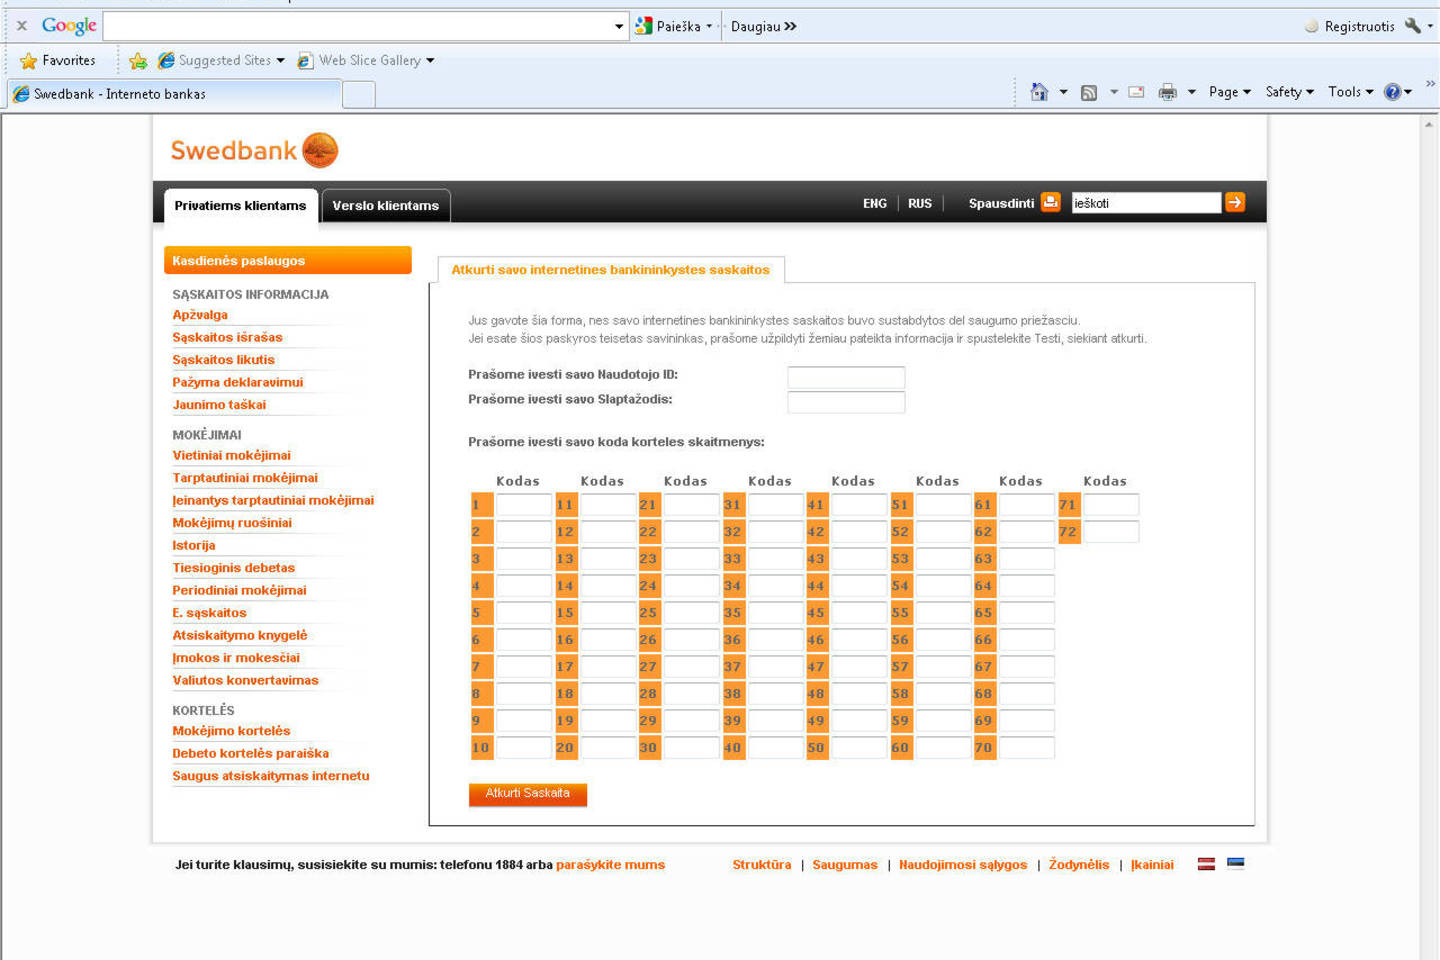The image size is (1440, 960).
Task: Click the Read mail icon
Action: (1136, 92)
